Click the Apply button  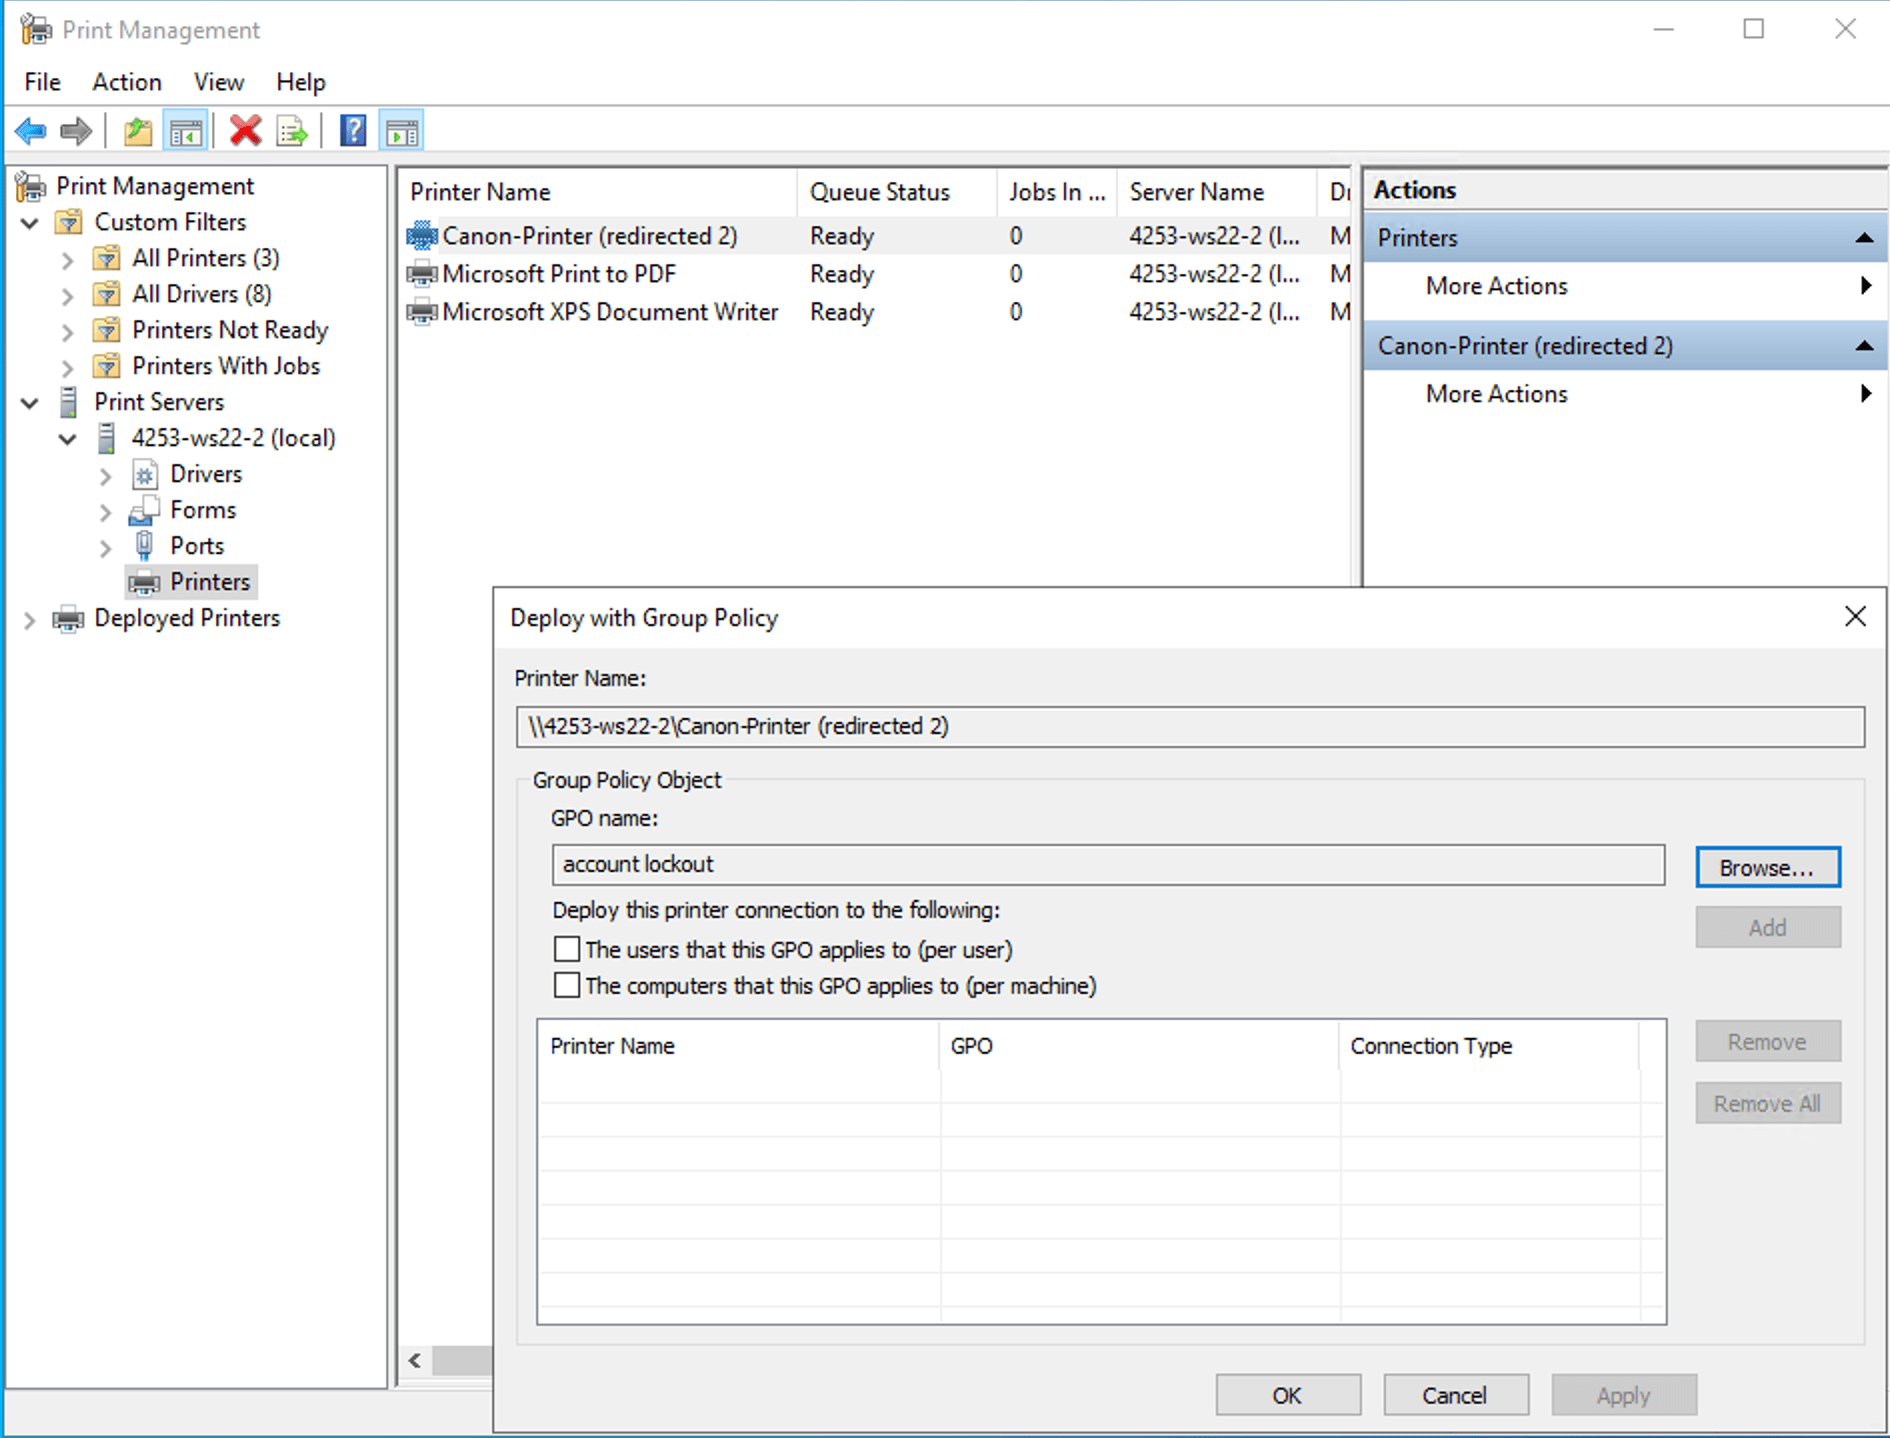(1623, 1395)
